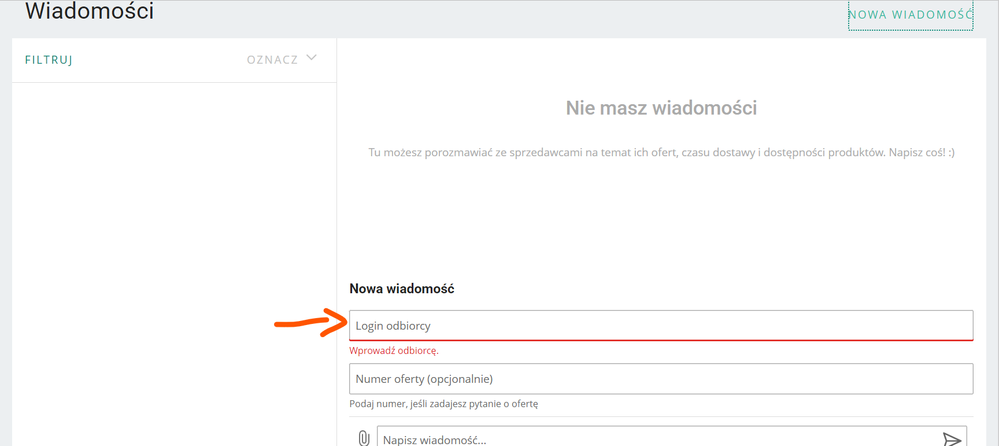This screenshot has width=999, height=446.
Task: Click the red underline of Login odbiorcy
Action: (x=660, y=340)
